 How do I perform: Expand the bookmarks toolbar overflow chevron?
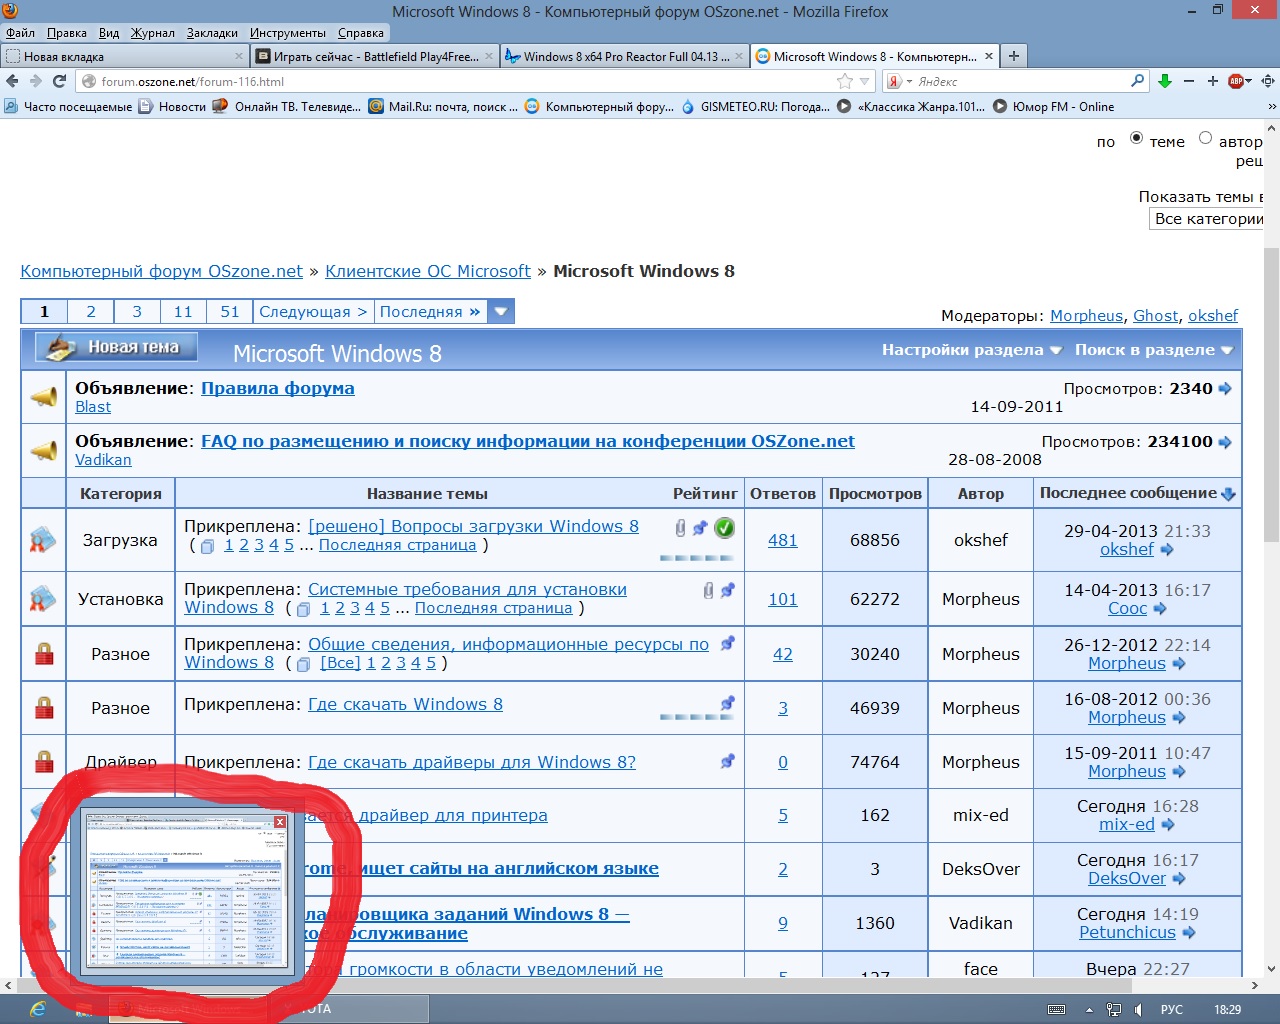pos(1271,107)
